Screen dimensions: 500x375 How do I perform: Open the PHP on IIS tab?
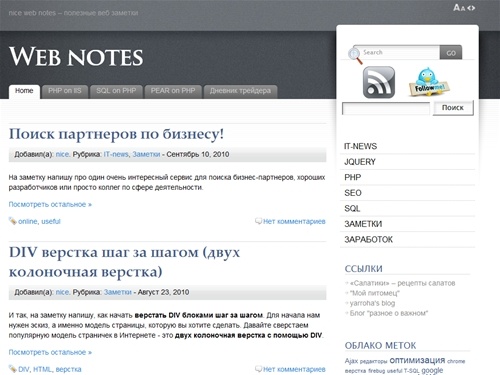tap(65, 91)
